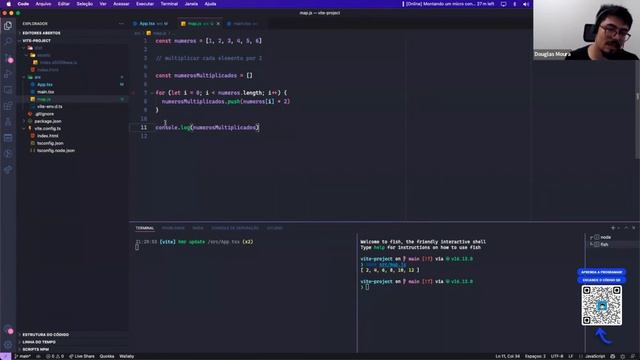Open the Extensions view in the activity bar
The image size is (640, 360).
click(8, 106)
